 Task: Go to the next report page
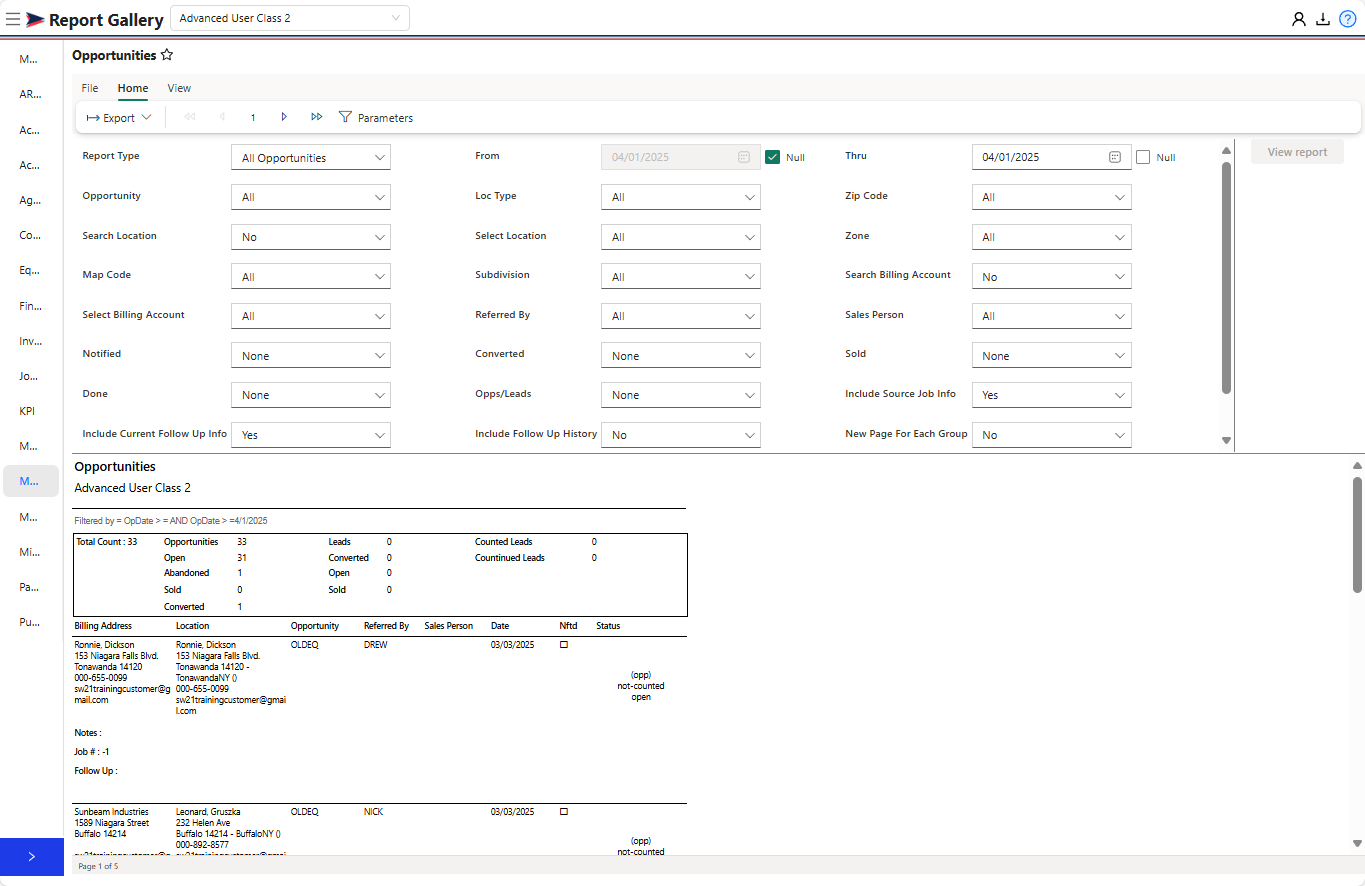(x=284, y=117)
